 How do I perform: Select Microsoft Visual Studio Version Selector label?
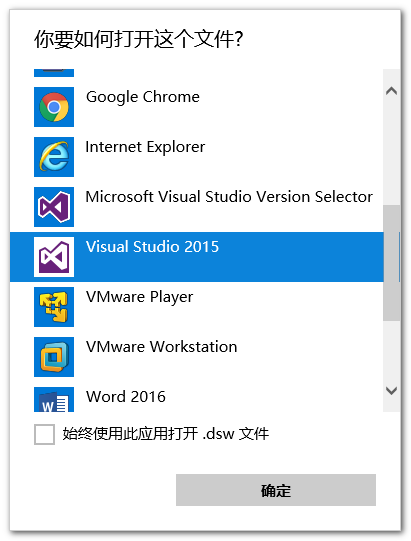(229, 197)
